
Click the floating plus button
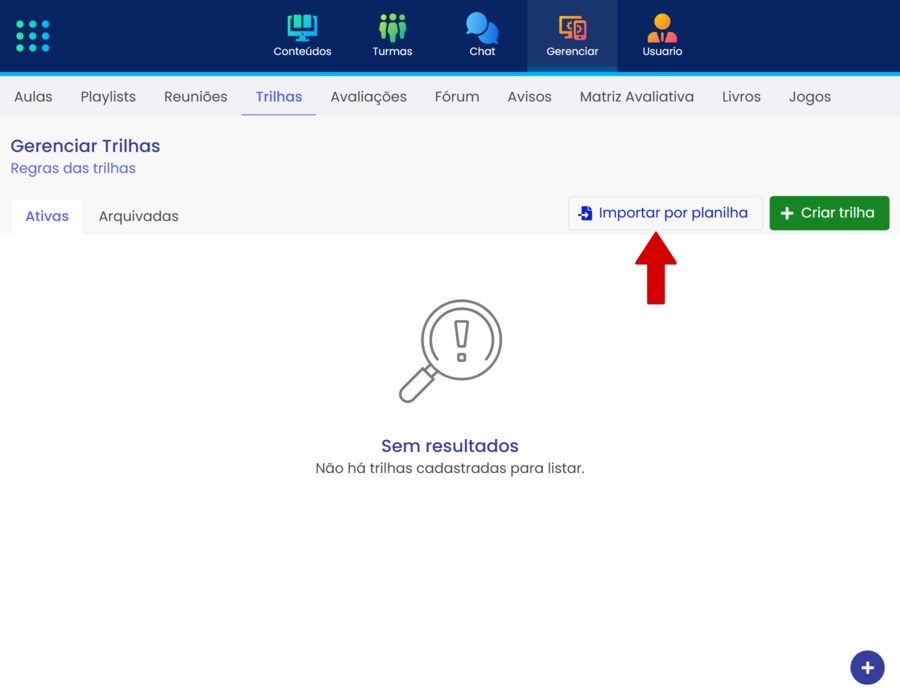867,667
